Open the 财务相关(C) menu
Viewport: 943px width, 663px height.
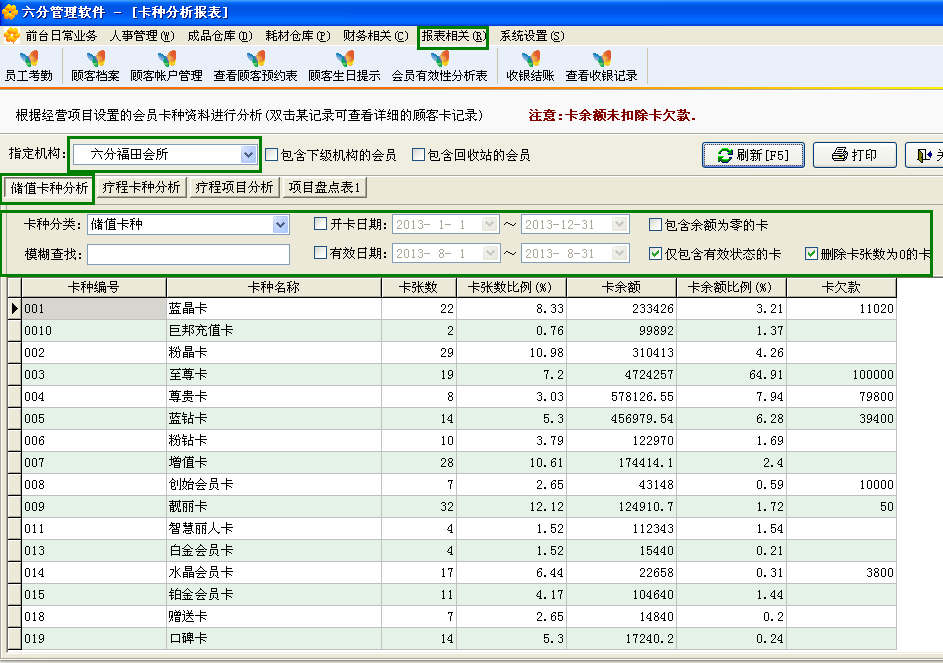click(x=375, y=36)
